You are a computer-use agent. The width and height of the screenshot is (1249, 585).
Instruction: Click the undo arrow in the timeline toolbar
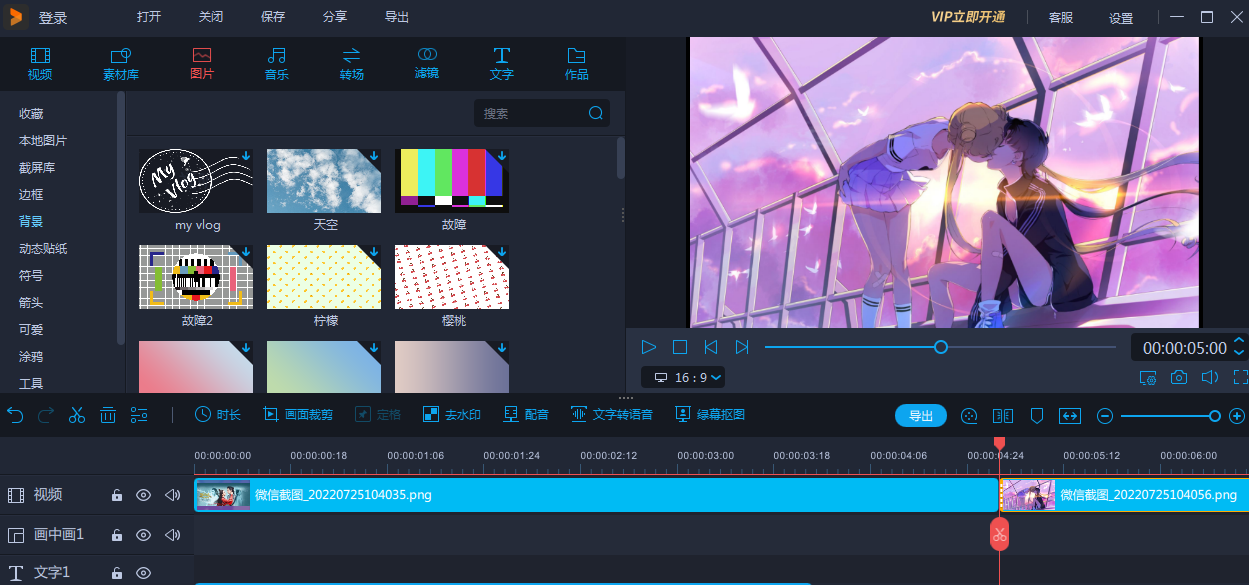click(15, 415)
